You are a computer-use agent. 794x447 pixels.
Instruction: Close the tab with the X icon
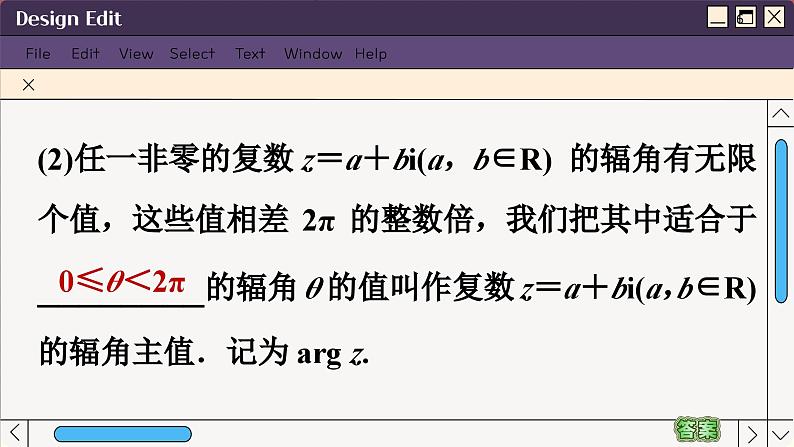[x=29, y=85]
